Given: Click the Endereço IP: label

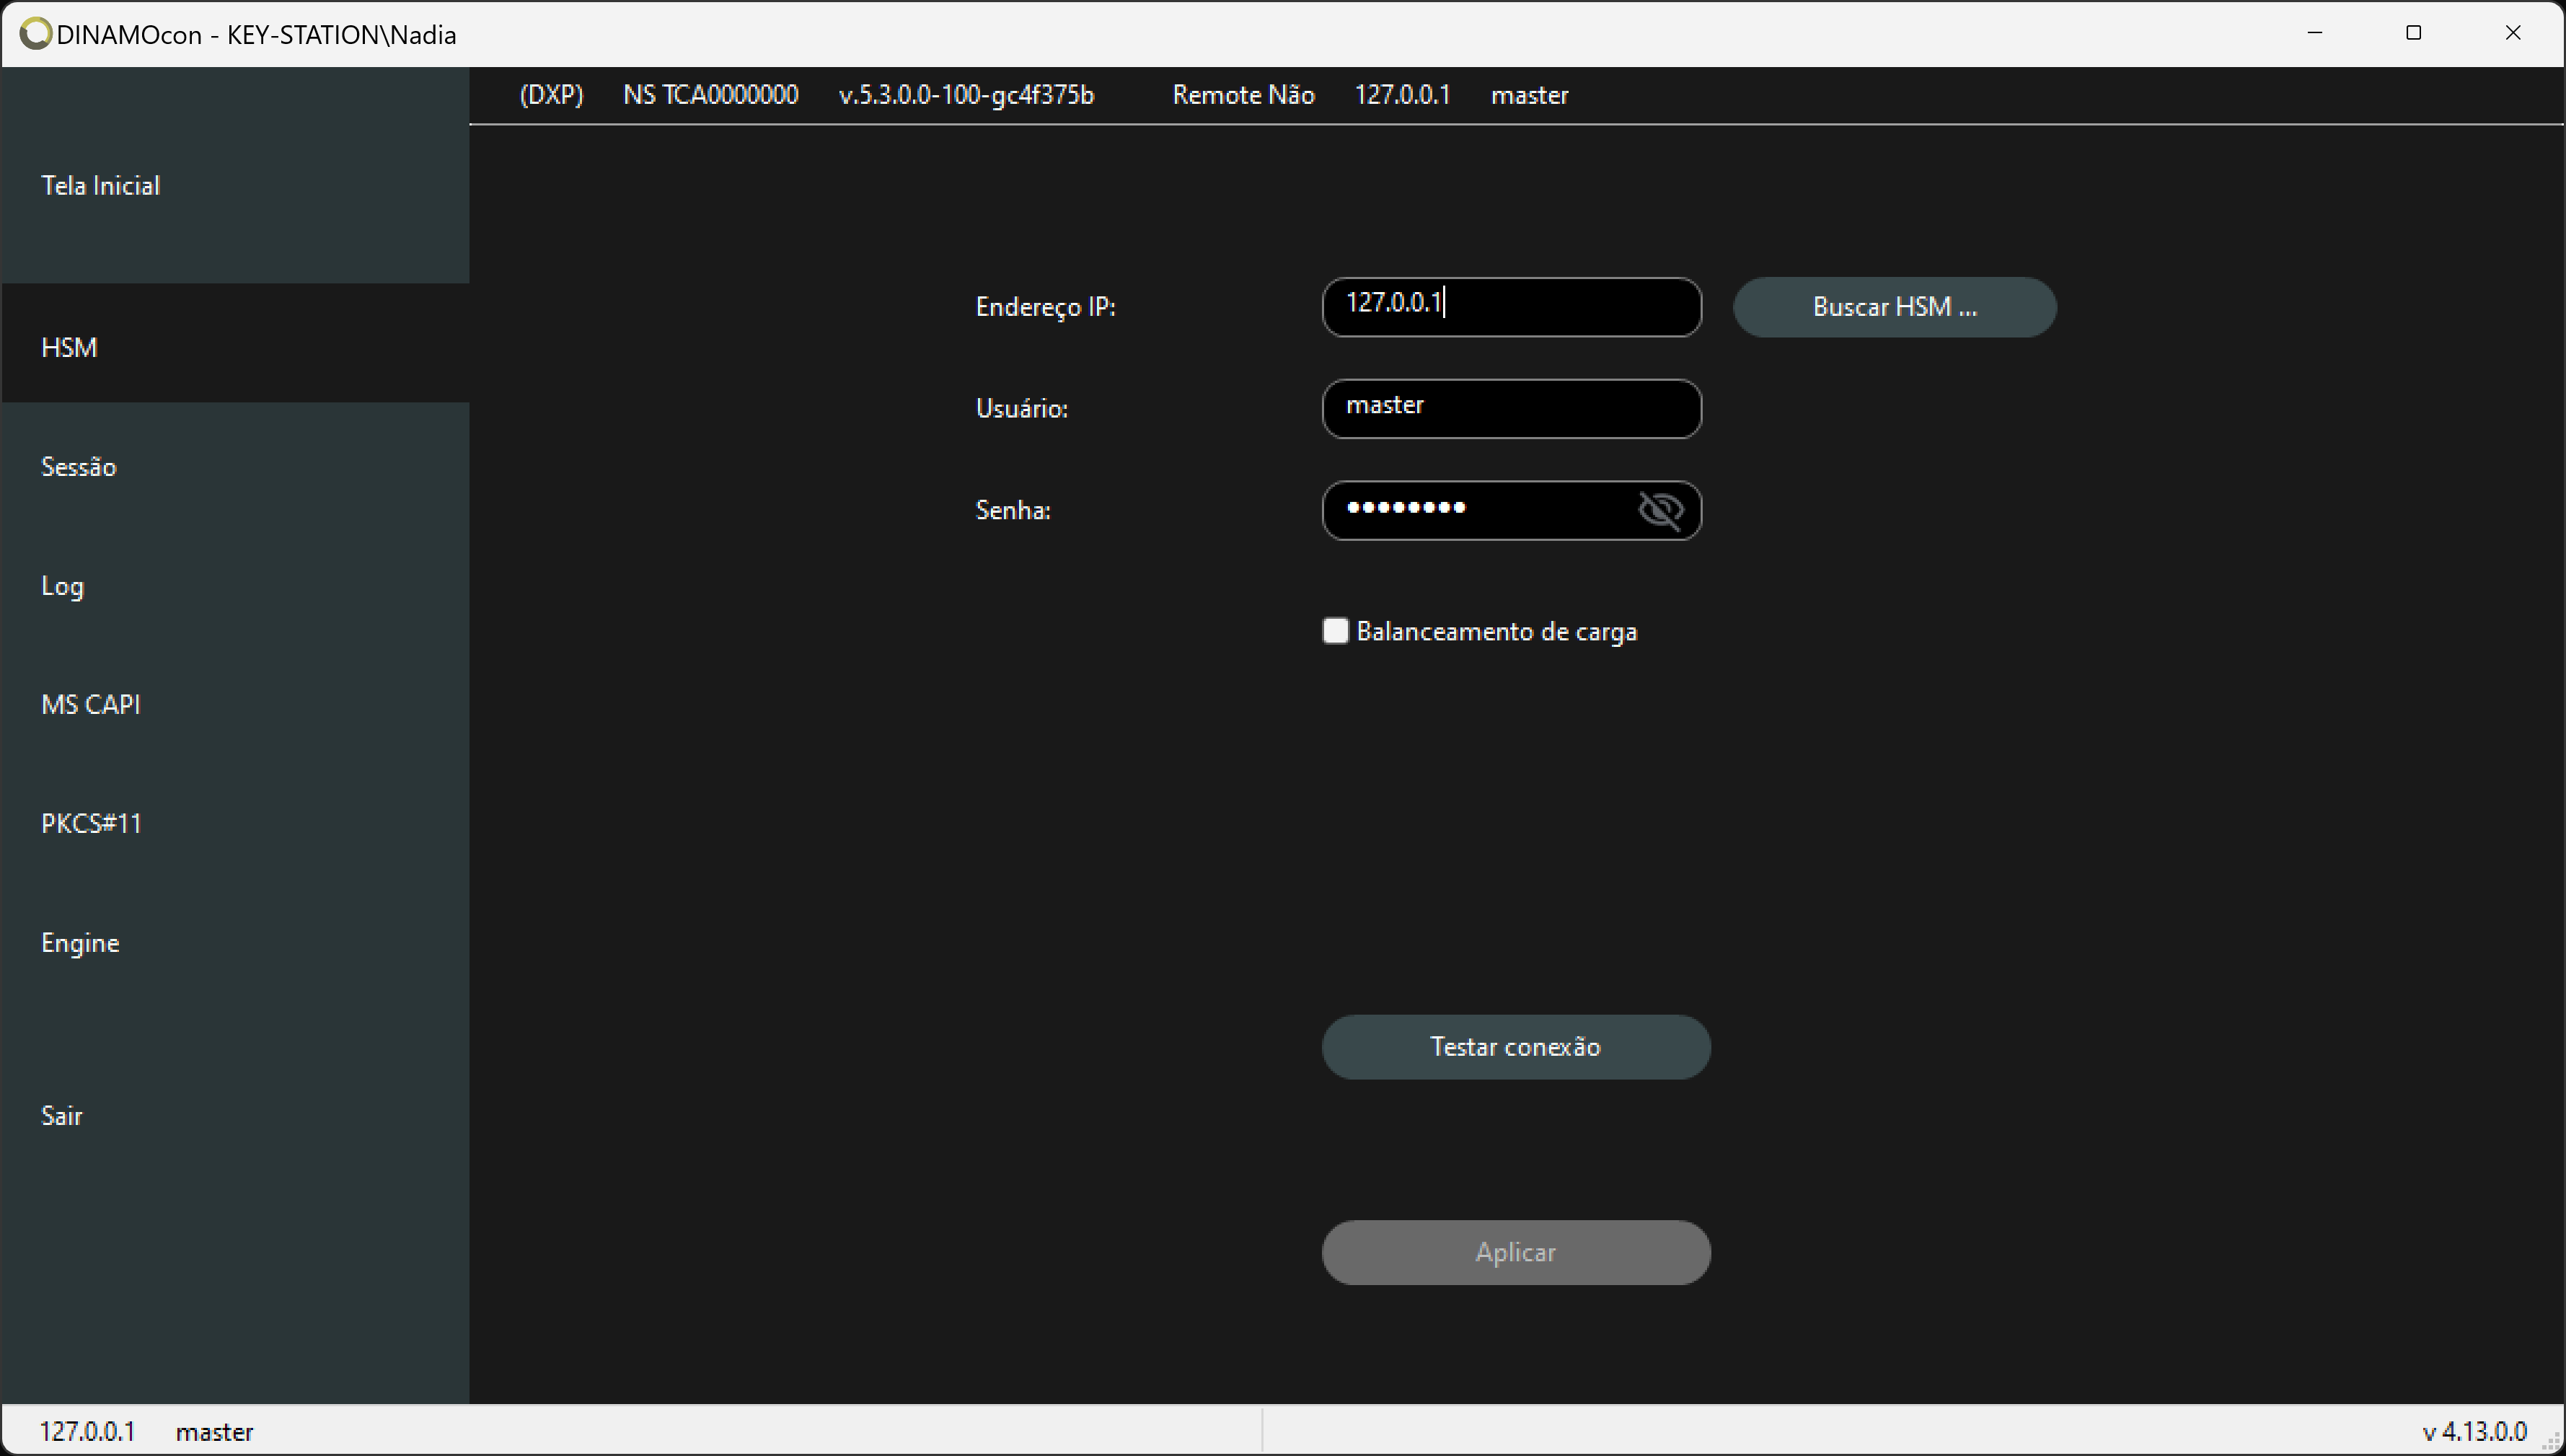Looking at the screenshot, I should coord(1045,307).
